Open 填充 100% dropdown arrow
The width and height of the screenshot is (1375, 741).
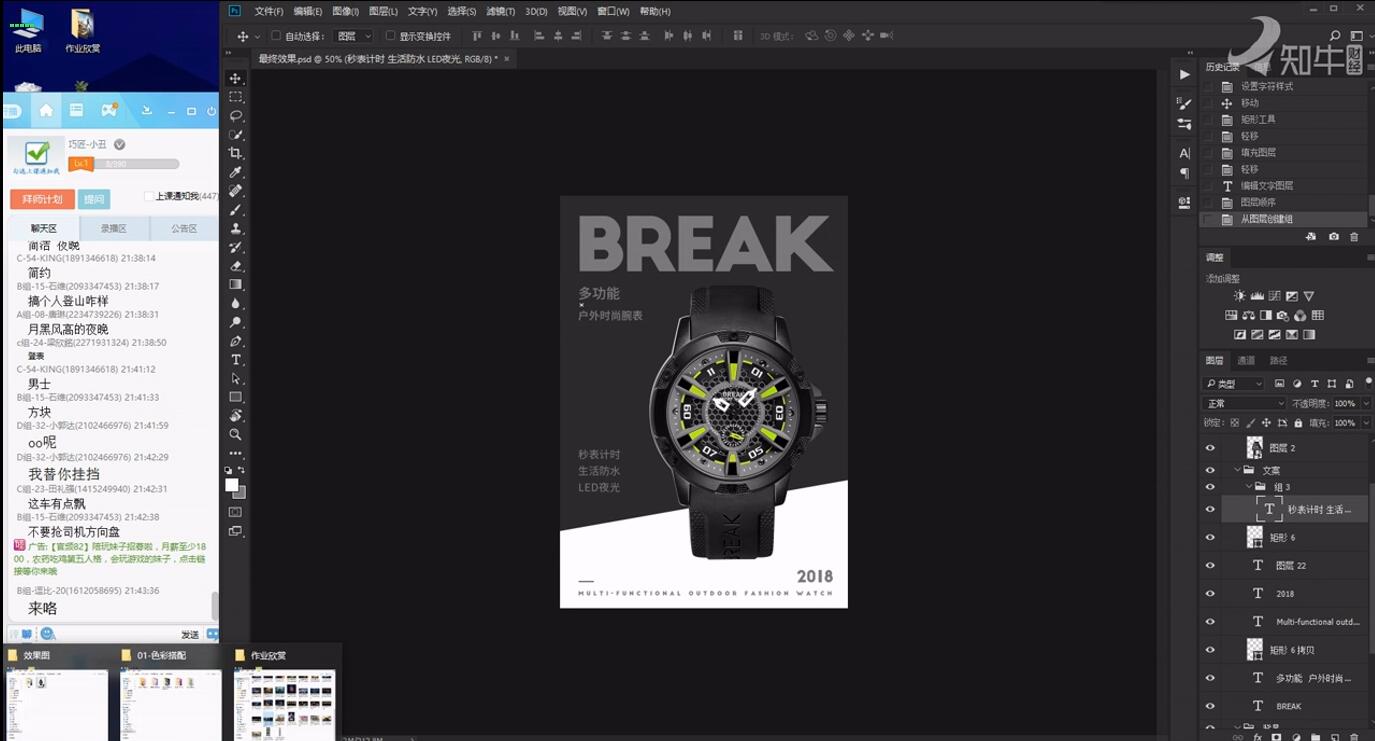(1366, 423)
